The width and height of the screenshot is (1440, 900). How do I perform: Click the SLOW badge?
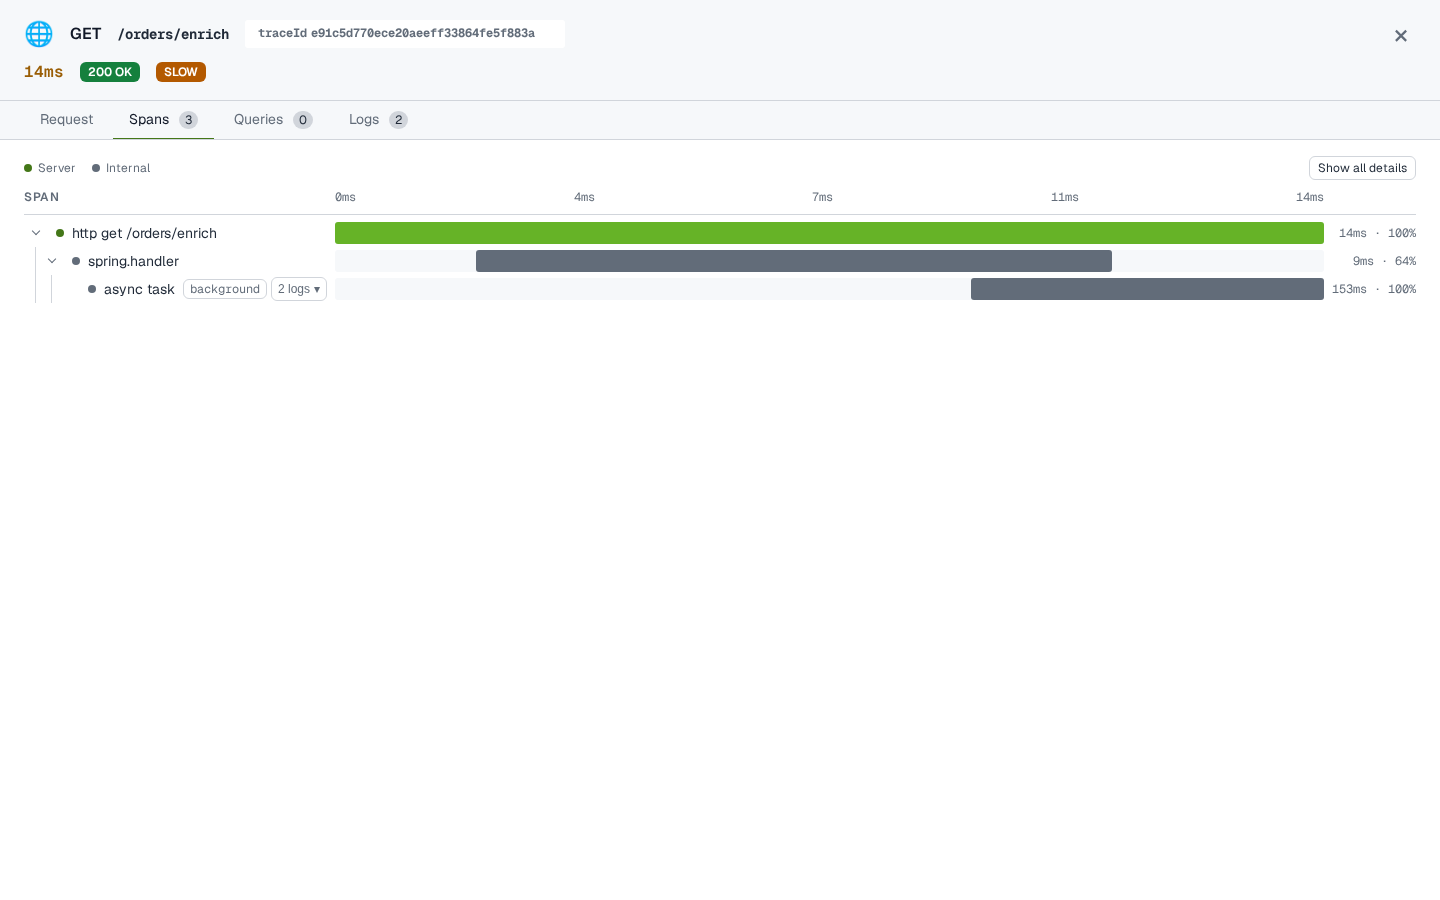tap(181, 72)
